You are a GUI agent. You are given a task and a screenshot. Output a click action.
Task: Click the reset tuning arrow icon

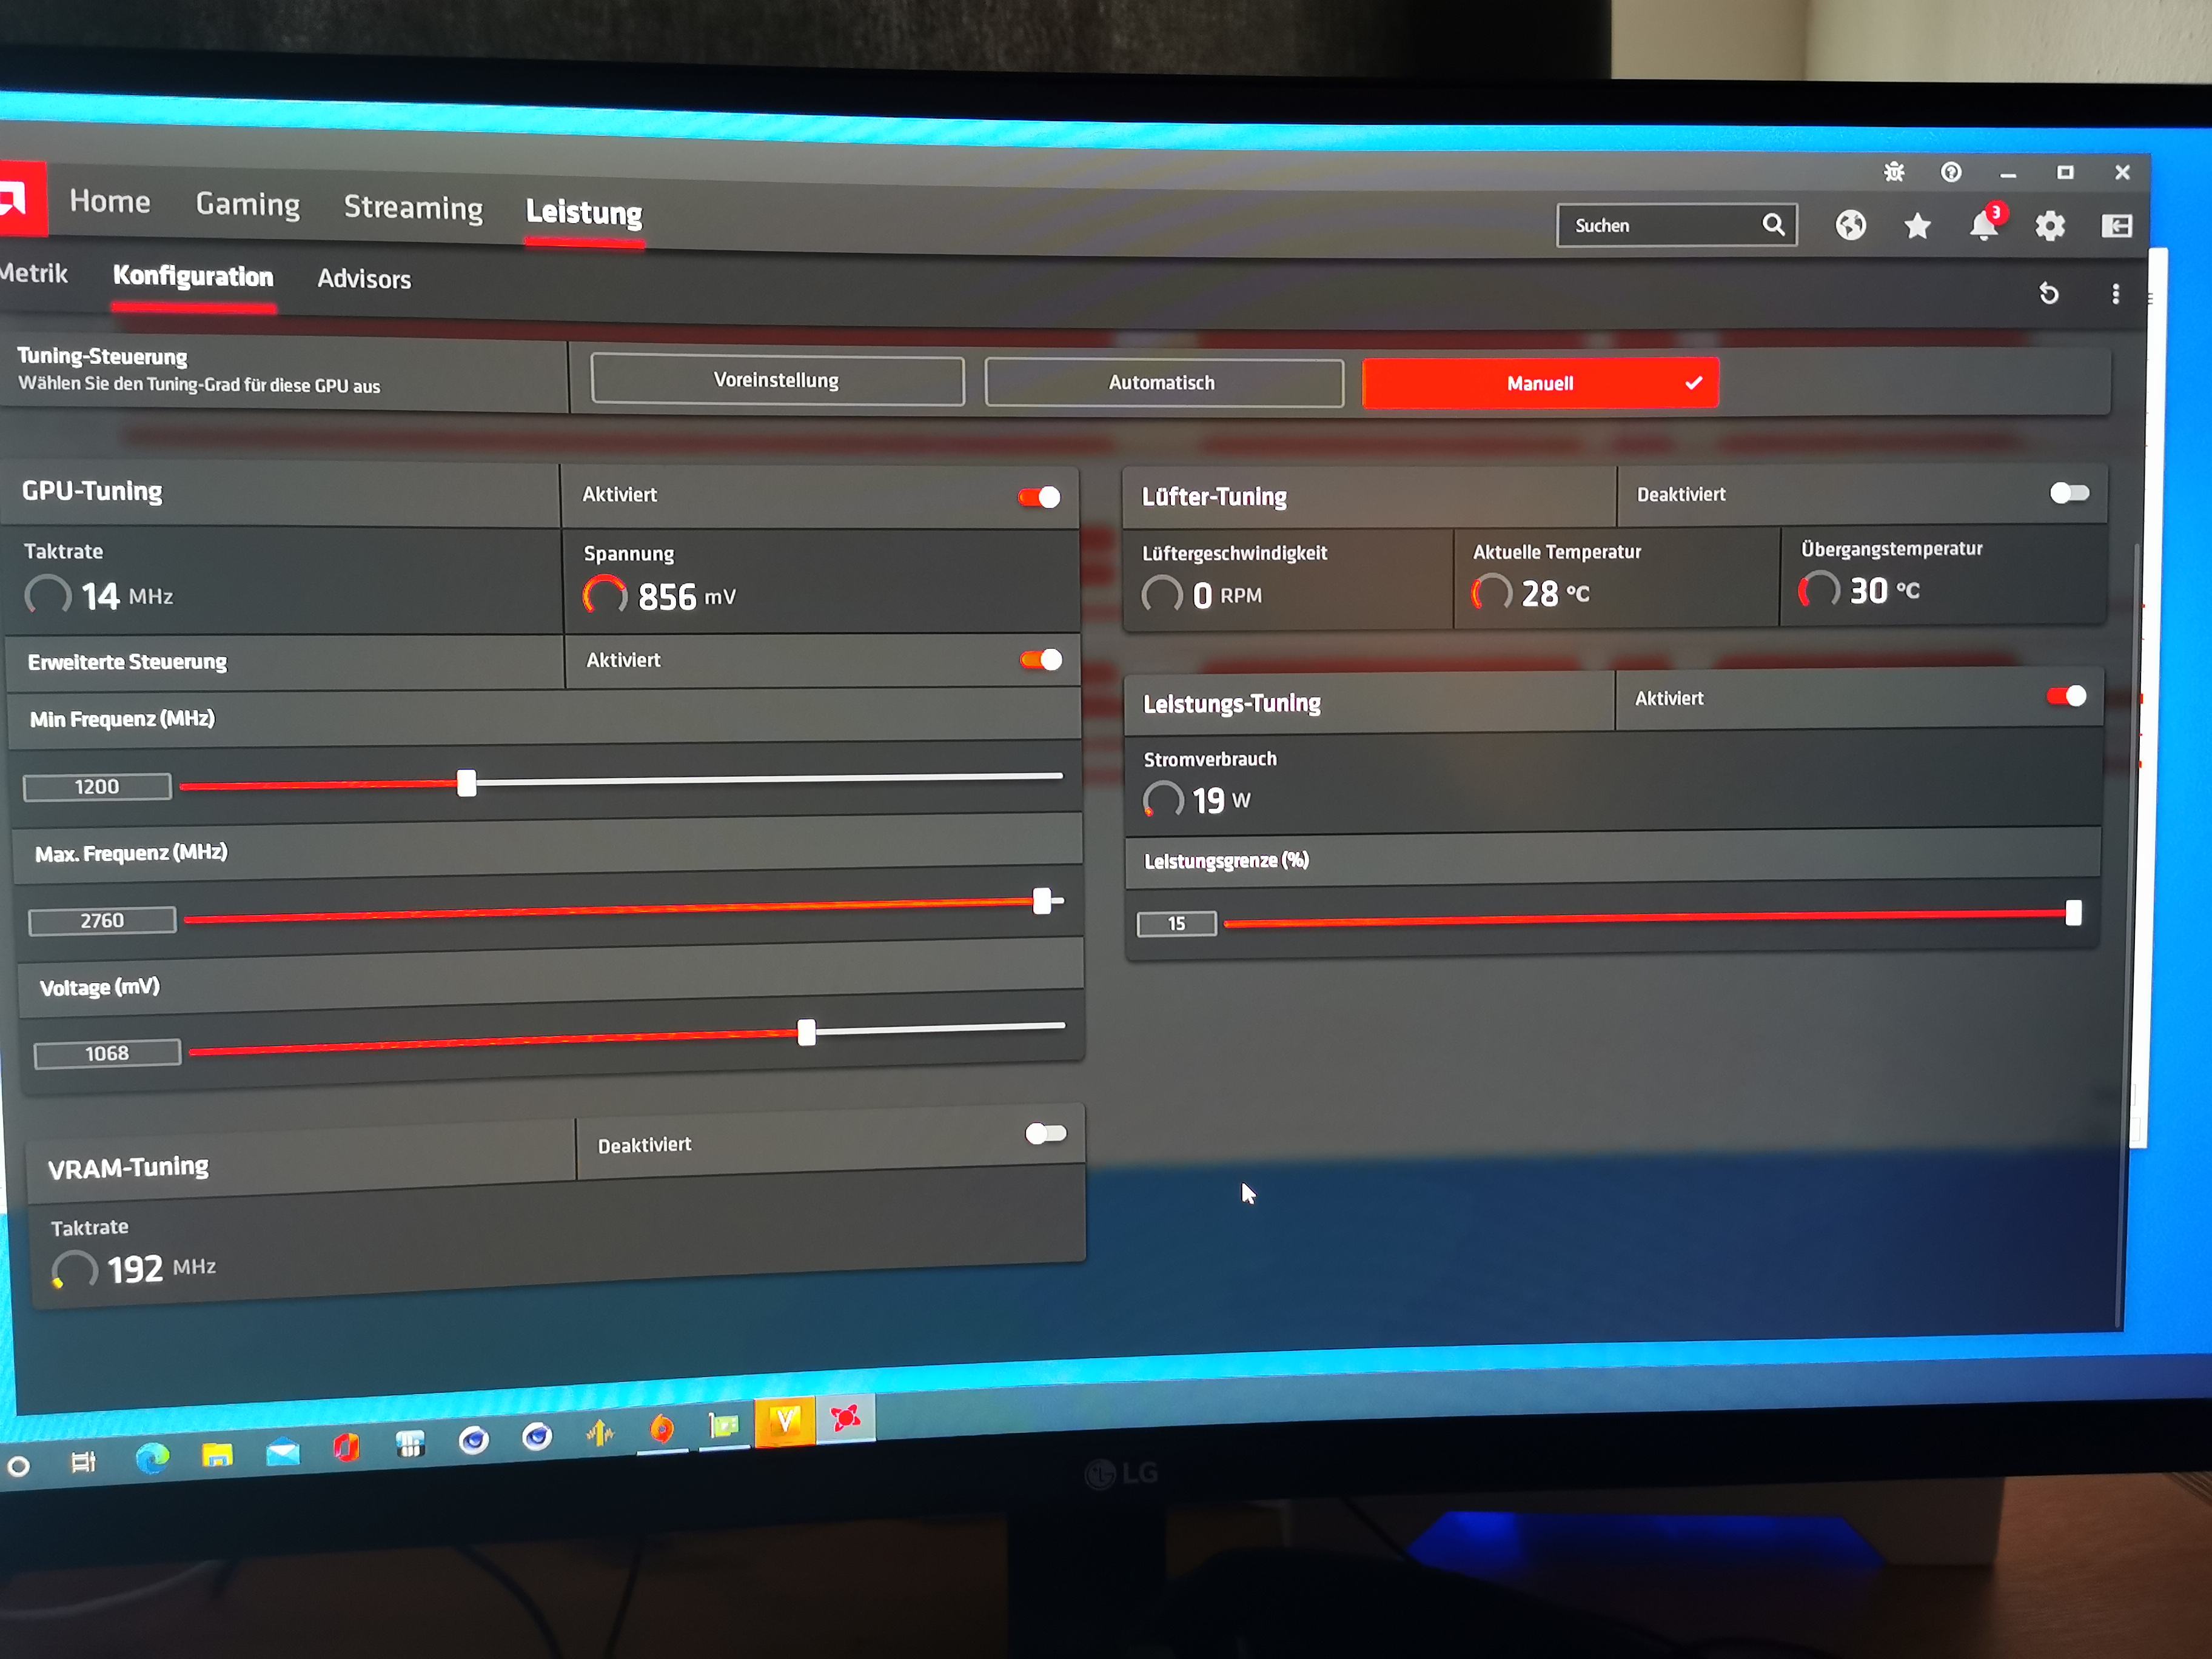click(2049, 293)
